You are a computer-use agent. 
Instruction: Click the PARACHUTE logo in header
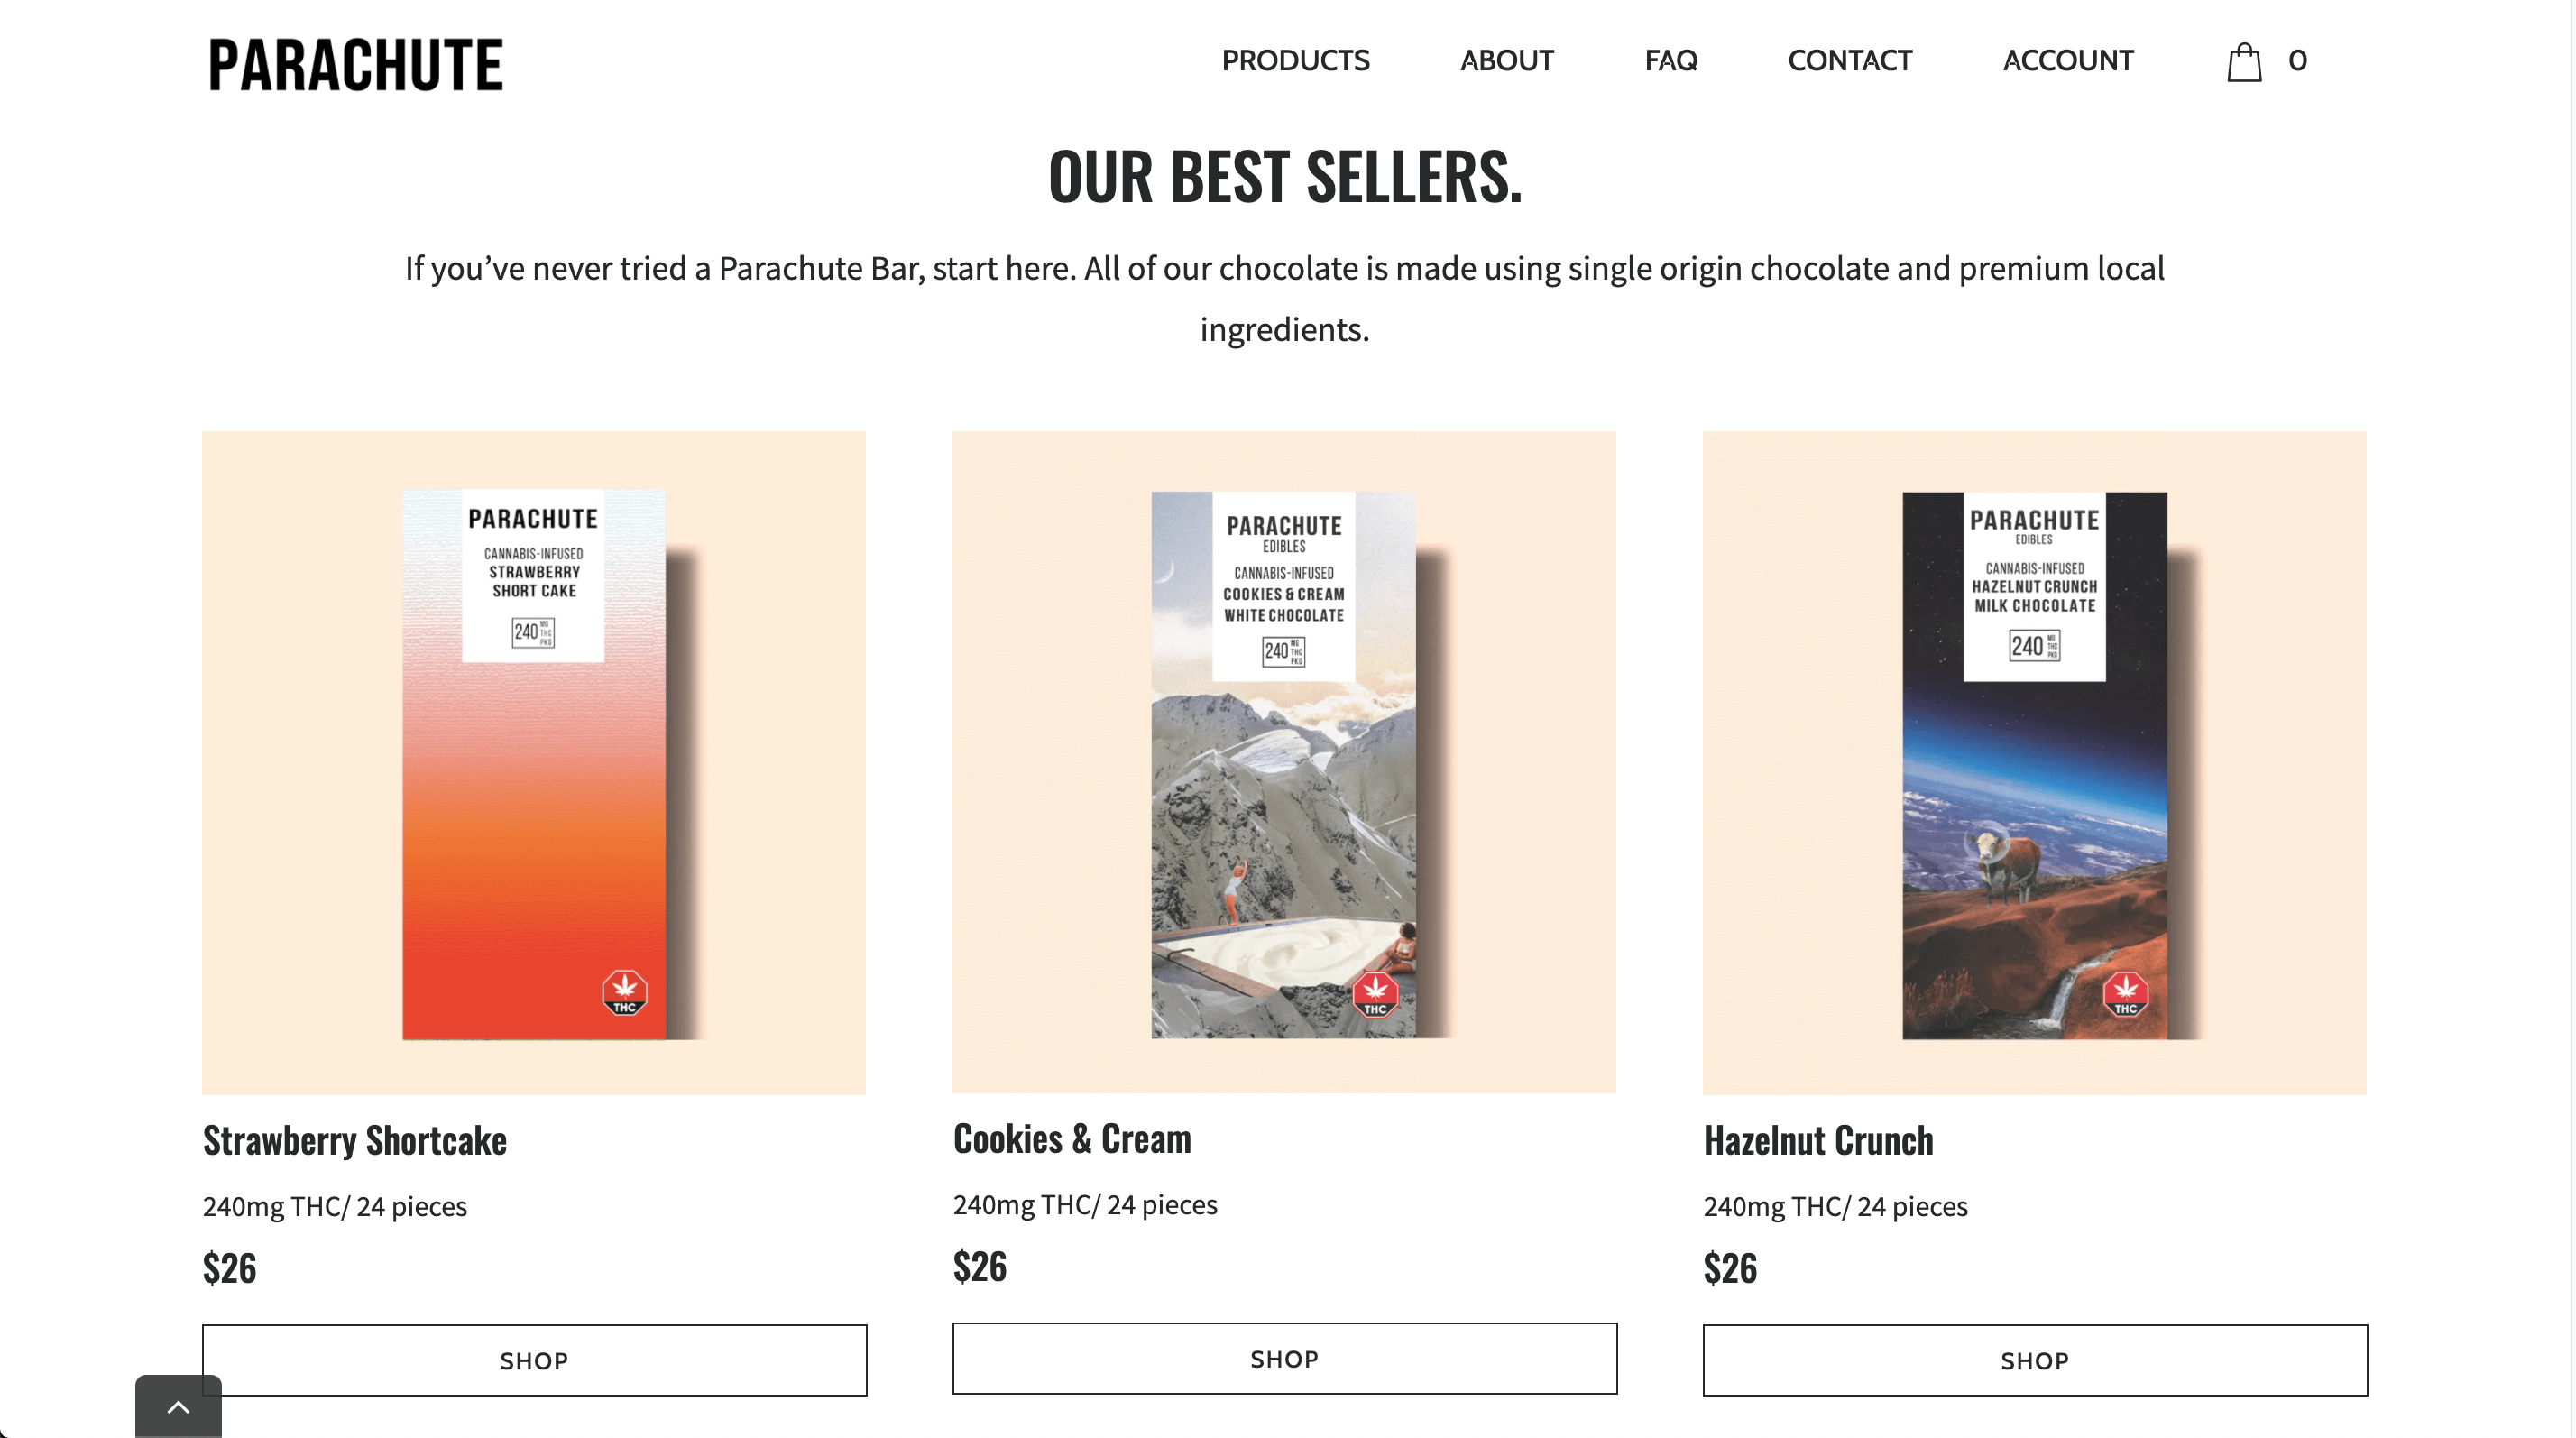(x=355, y=65)
